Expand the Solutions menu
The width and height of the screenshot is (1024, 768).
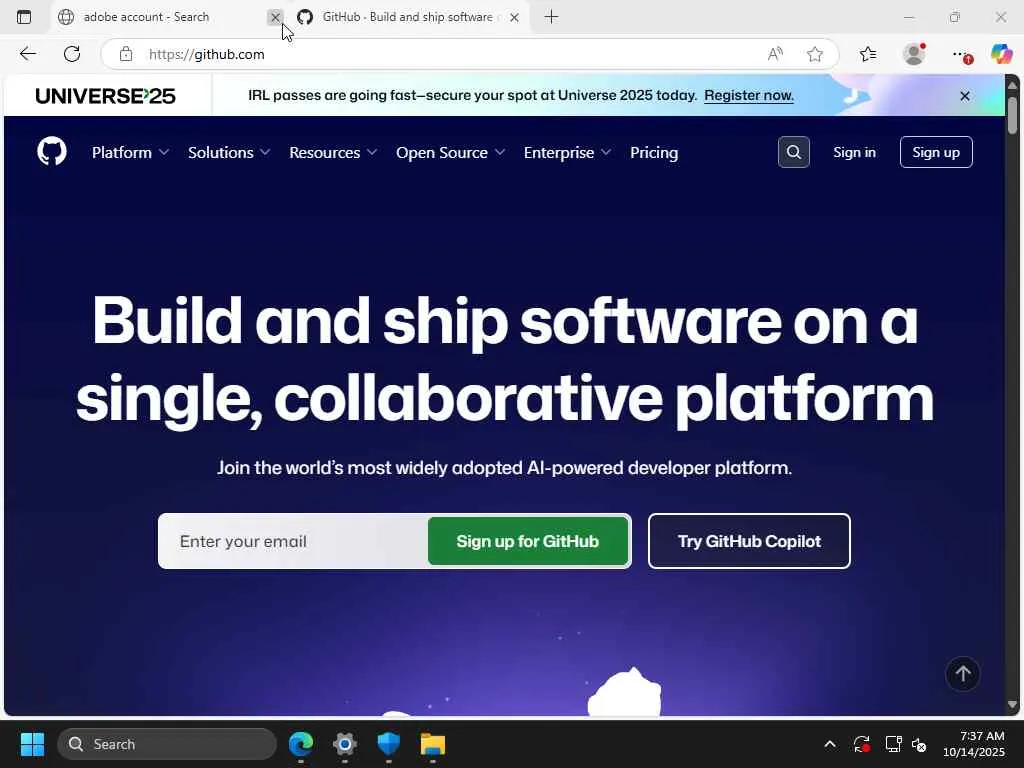coord(229,152)
